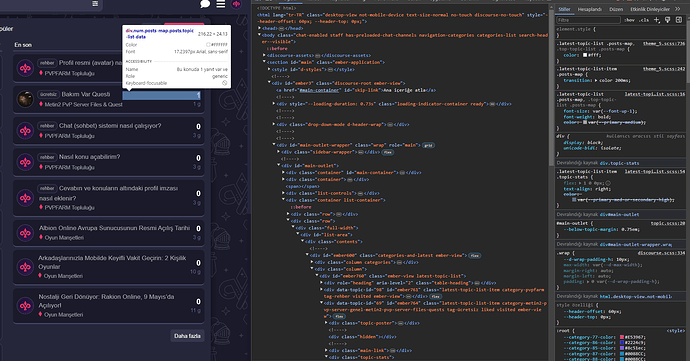This screenshot has width=690, height=361.
Task: Open the user avatar menu in the header
Action: tap(236, 4)
